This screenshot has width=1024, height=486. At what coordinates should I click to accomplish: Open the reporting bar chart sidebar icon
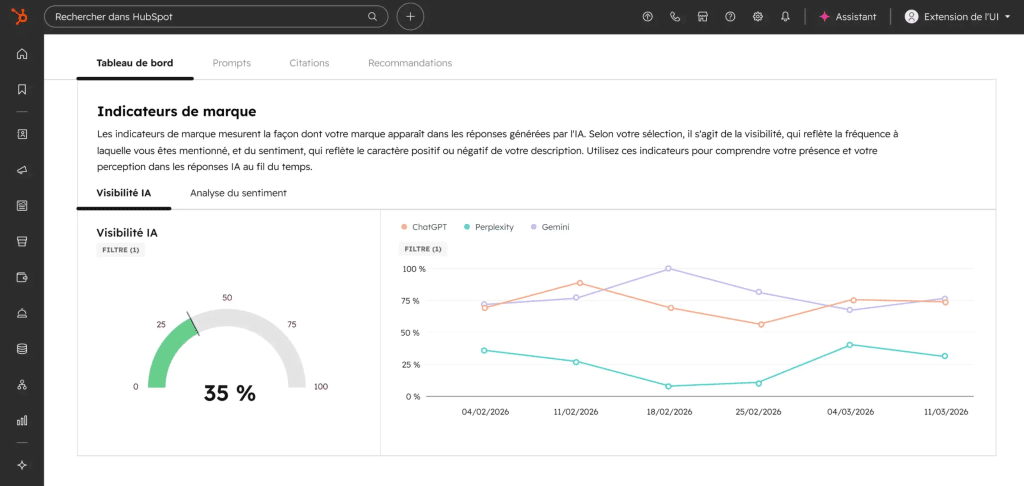coord(22,420)
